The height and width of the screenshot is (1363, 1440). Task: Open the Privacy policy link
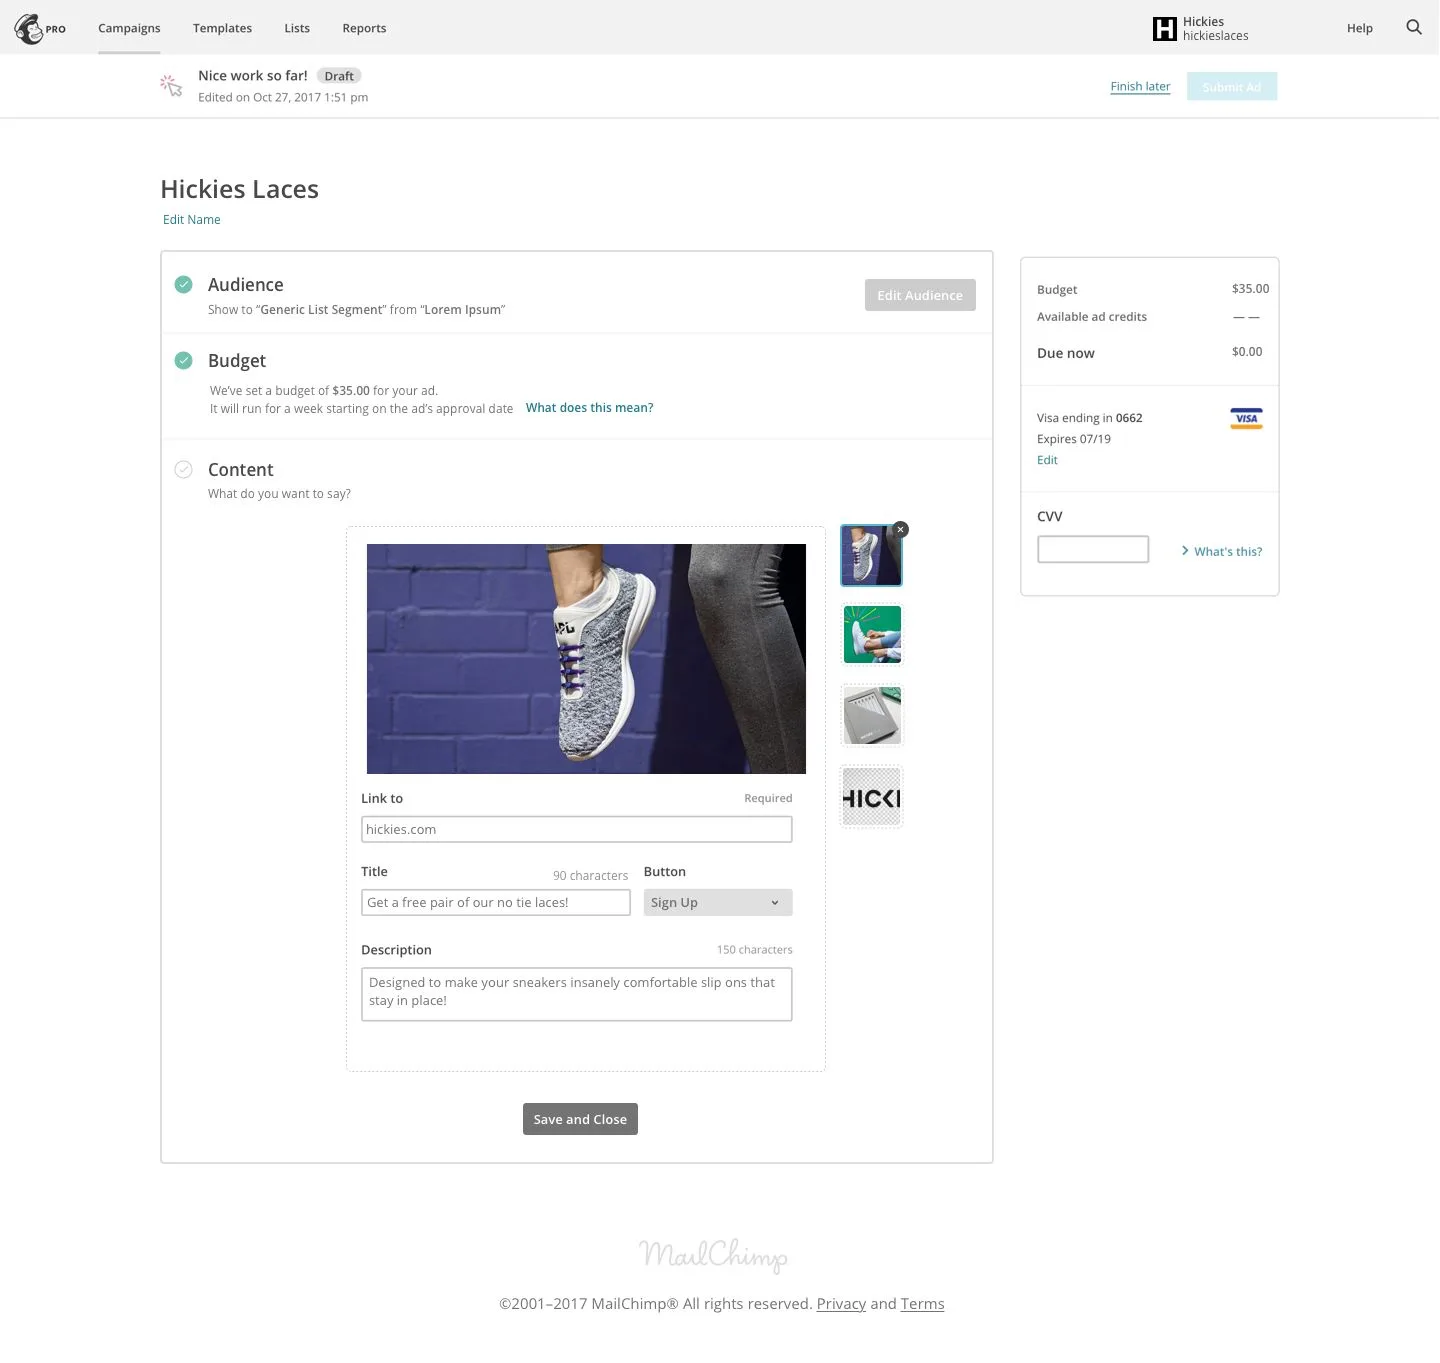pyautogui.click(x=841, y=1303)
